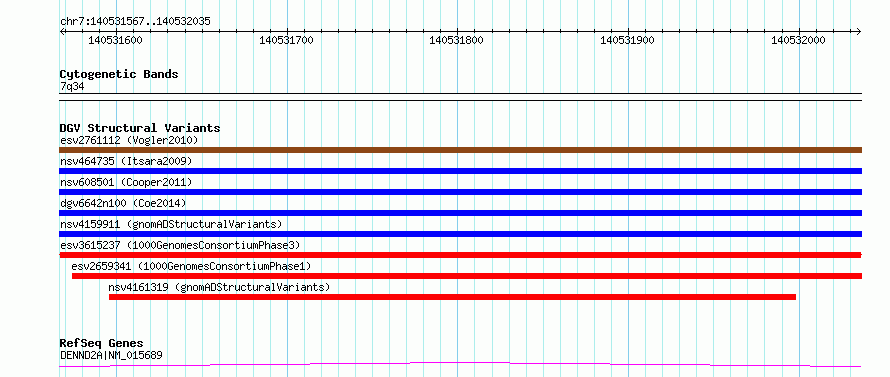Open the esv3615237 1000GenomesConsortiumPhase3 label
Viewport: 890px width, 377px height.
180,245
